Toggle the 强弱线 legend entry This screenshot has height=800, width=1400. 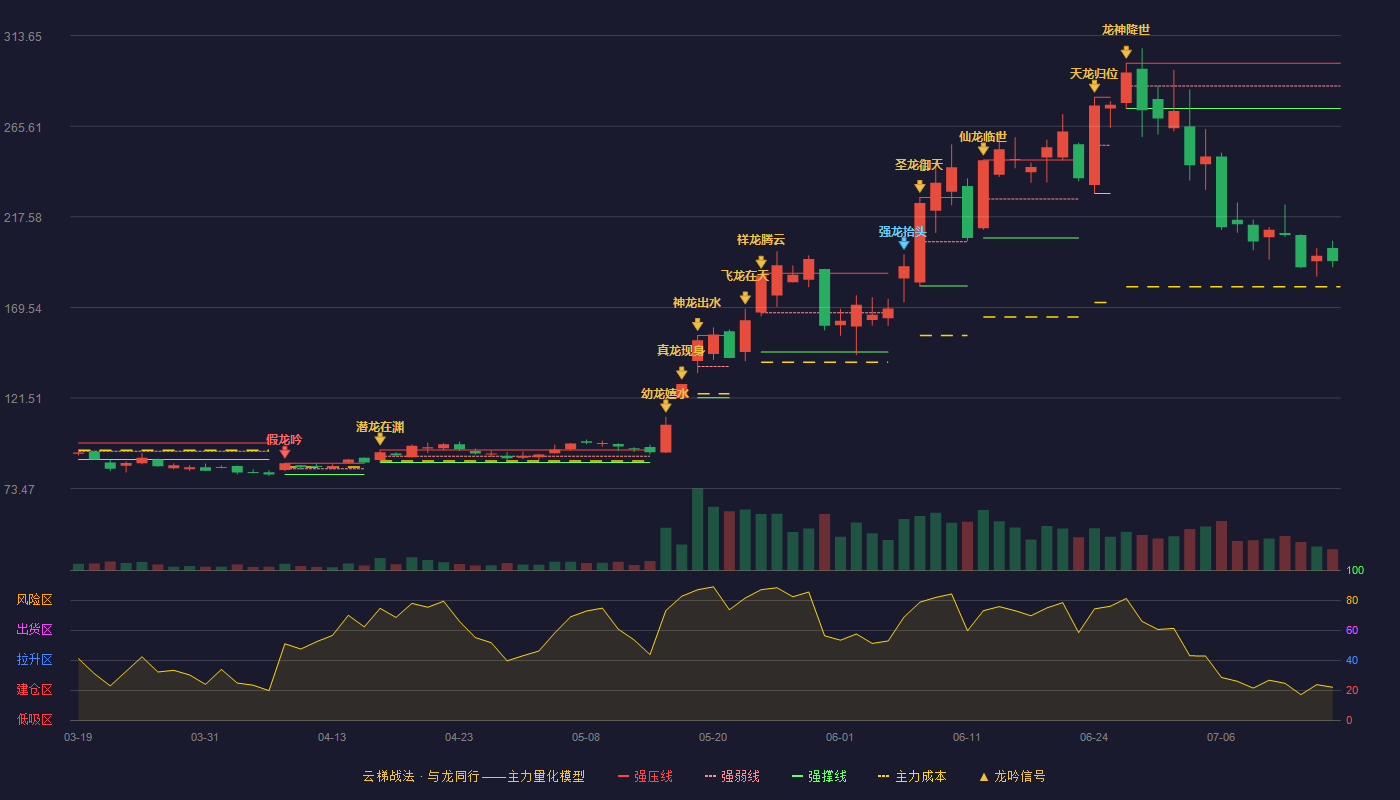732,776
